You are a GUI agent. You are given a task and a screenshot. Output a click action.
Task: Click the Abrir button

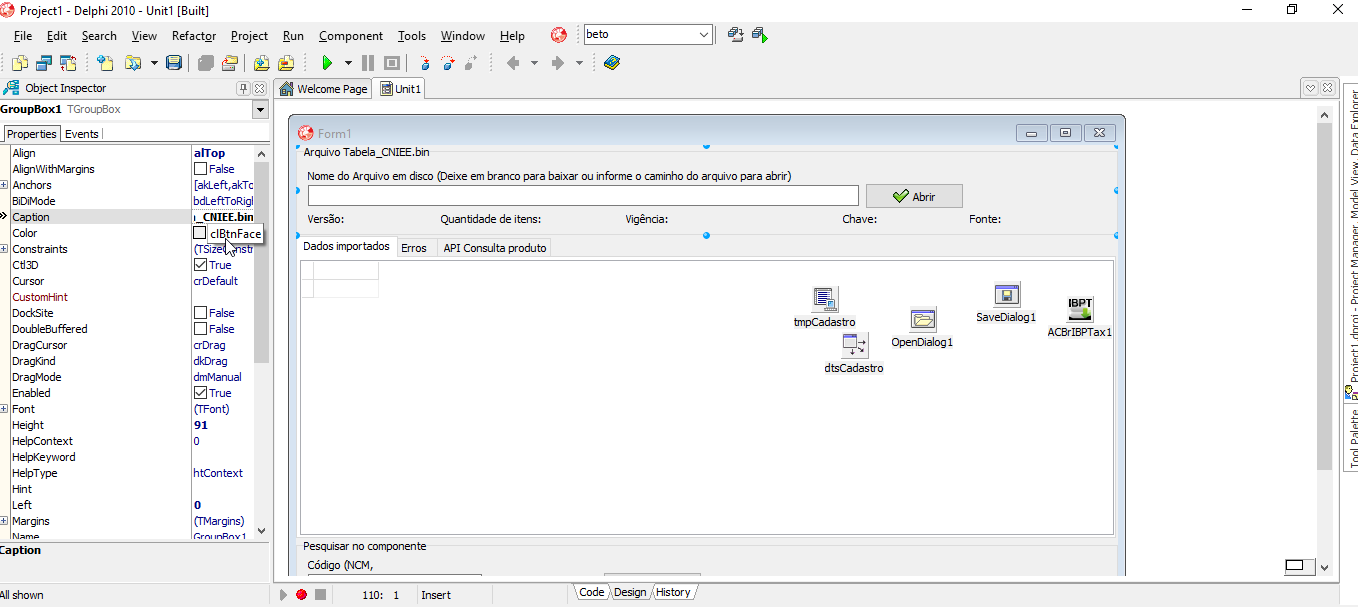(914, 196)
